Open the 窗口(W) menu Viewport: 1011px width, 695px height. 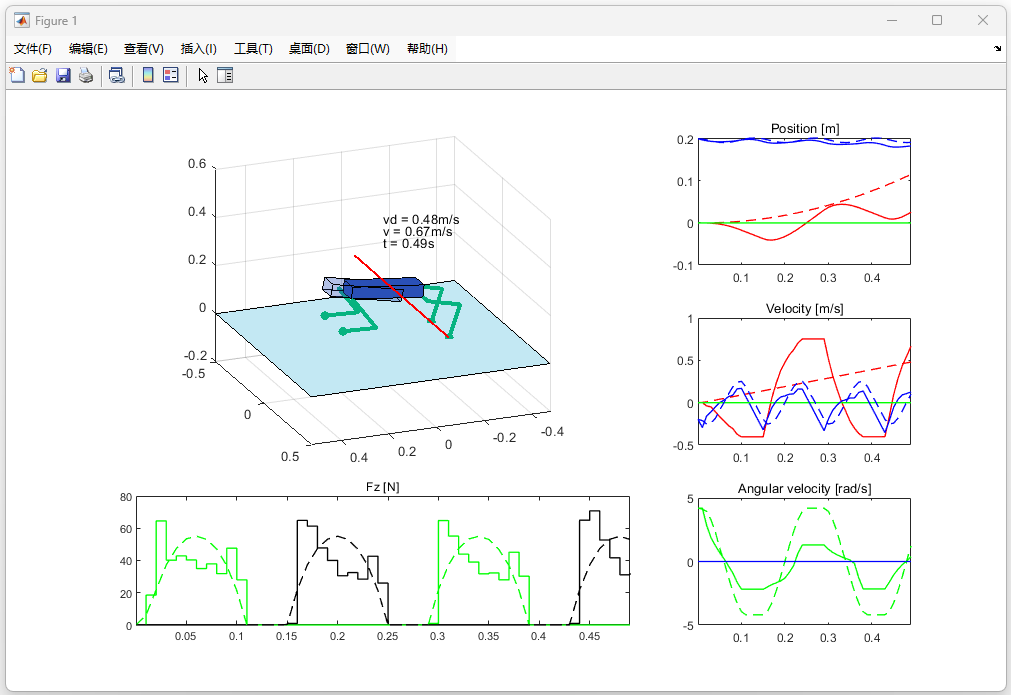click(367, 49)
